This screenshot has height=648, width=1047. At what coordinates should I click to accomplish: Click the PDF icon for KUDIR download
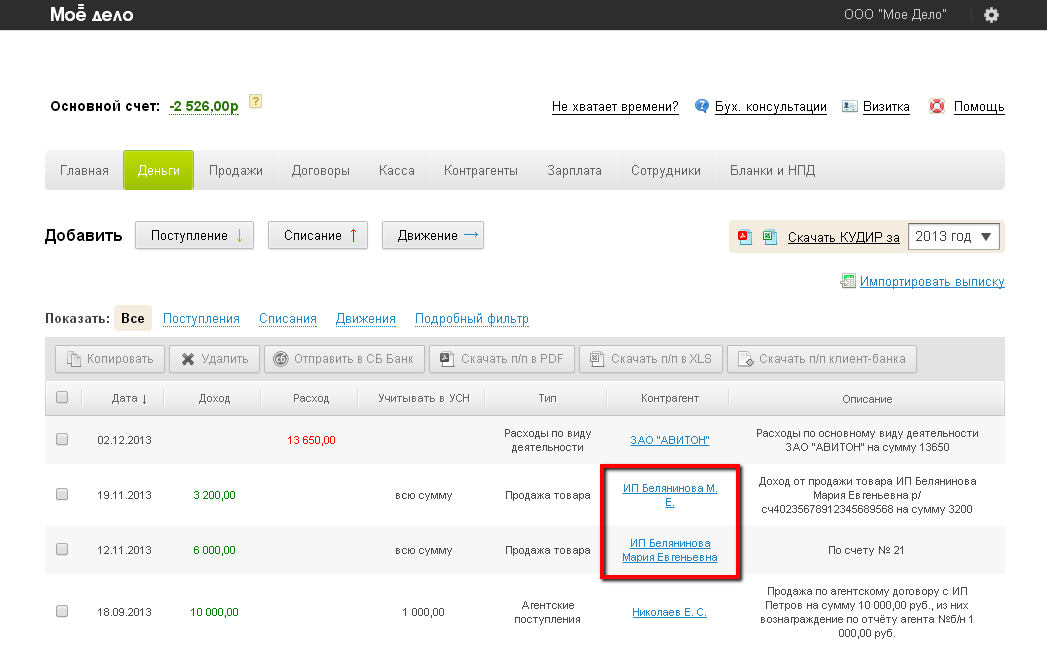(x=744, y=237)
